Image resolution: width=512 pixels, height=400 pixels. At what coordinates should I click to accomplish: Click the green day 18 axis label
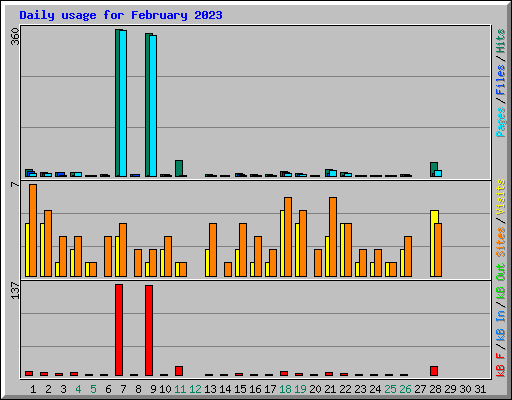pyautogui.click(x=285, y=389)
